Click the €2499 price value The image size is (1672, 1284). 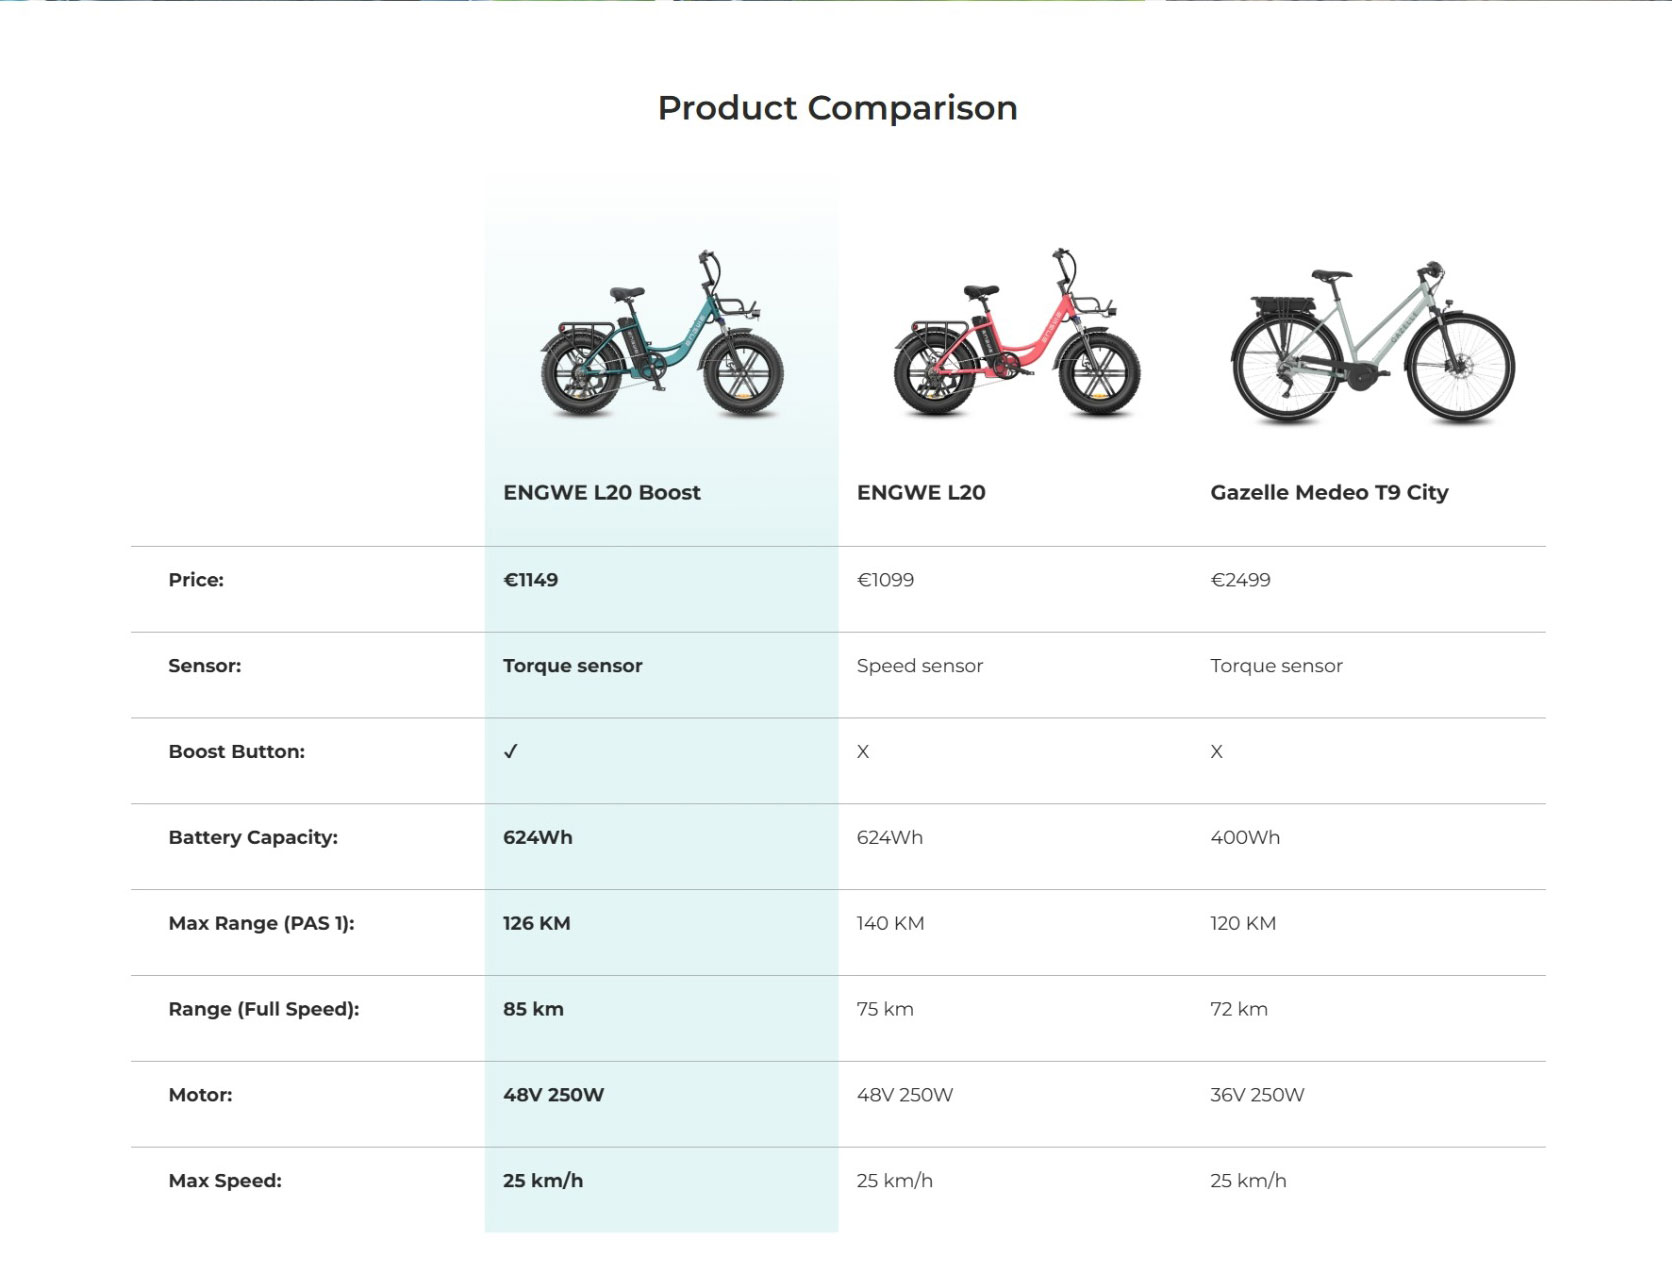(1240, 580)
